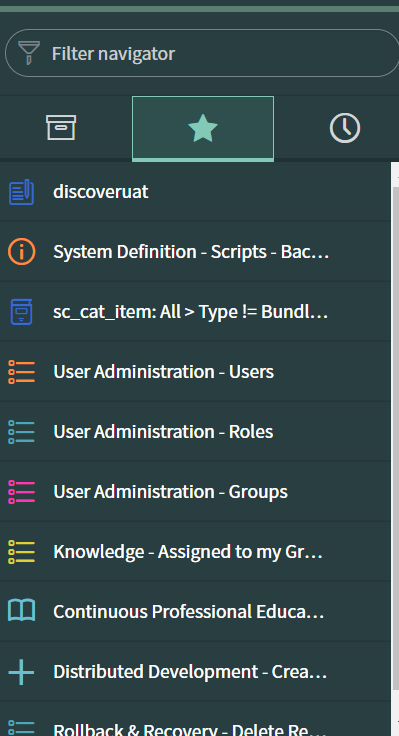The width and height of the screenshot is (399, 736).
Task: Click the teal list icon for Roles
Action: click(22, 432)
